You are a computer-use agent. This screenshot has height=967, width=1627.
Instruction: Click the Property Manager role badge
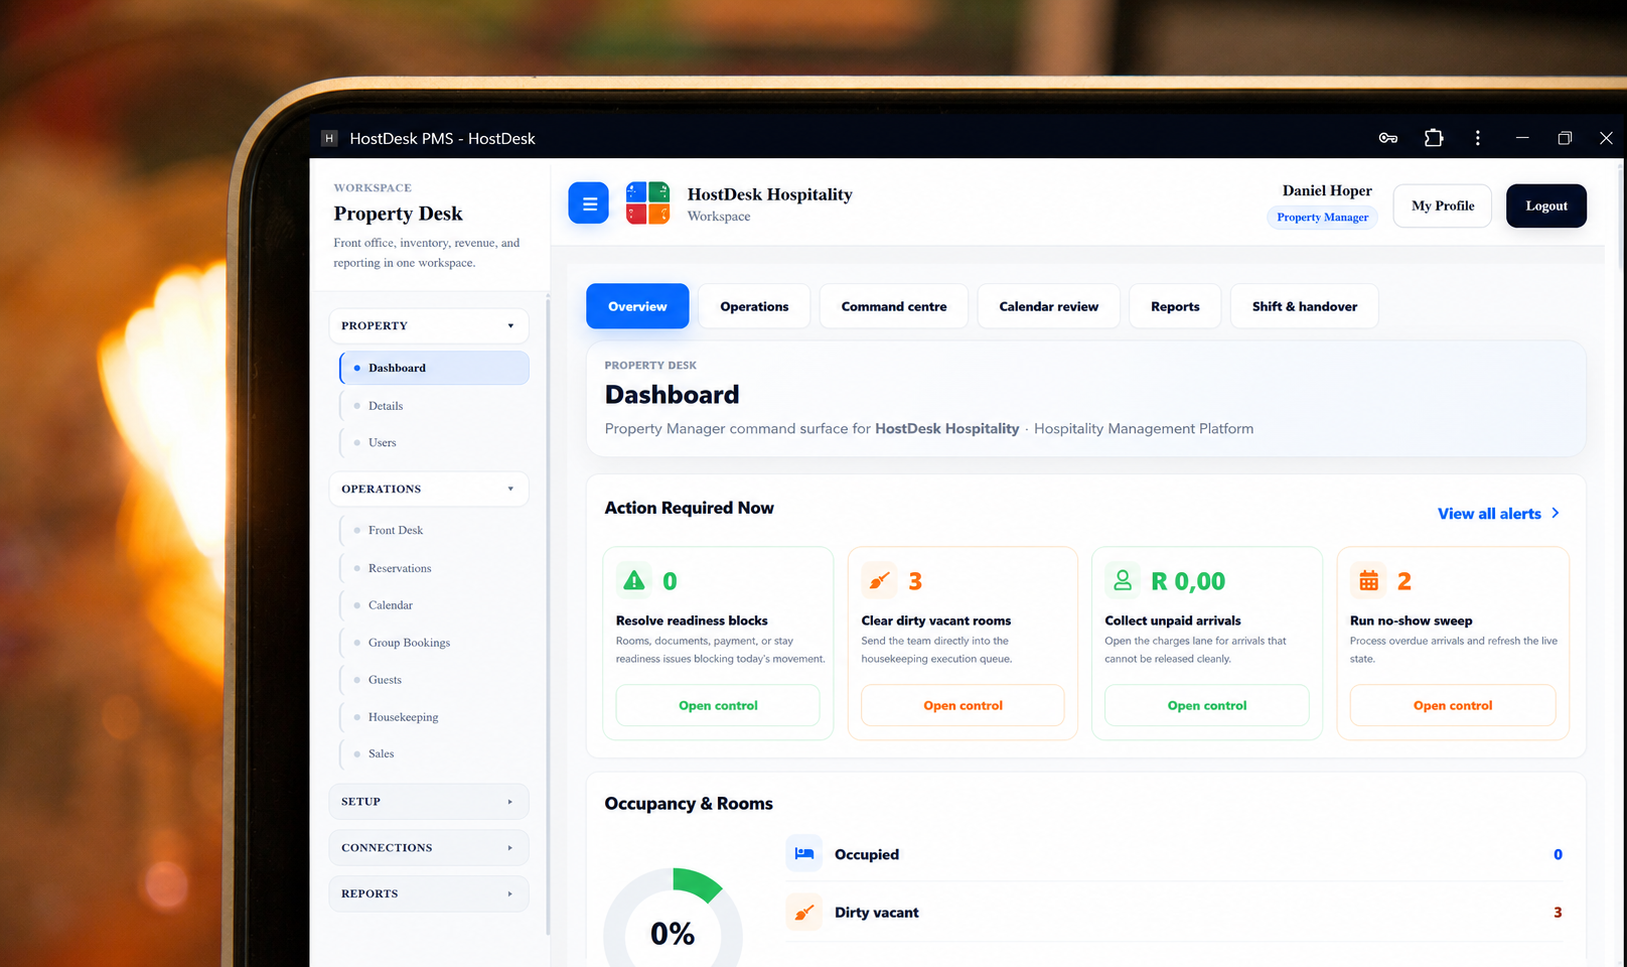click(x=1322, y=217)
